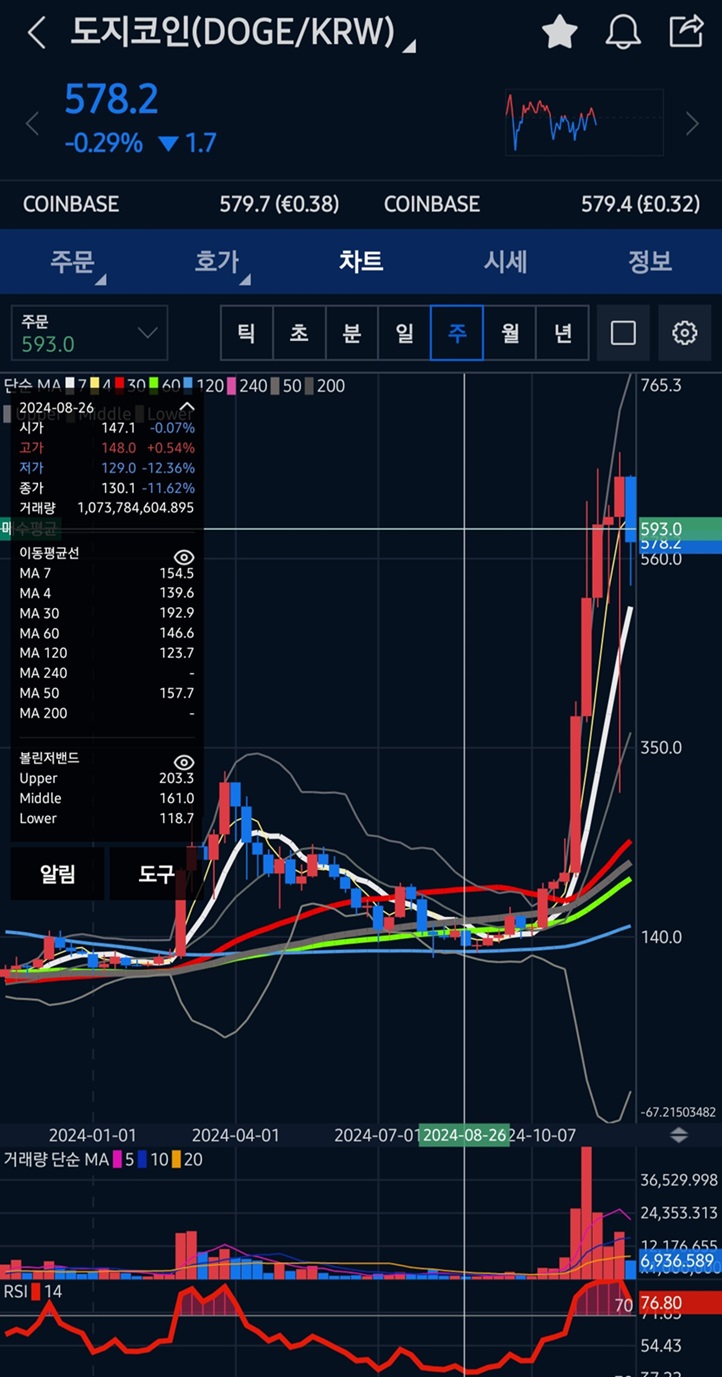Click the volume 6,936.589 value label
The height and width of the screenshot is (1377, 722).
coord(678,1261)
